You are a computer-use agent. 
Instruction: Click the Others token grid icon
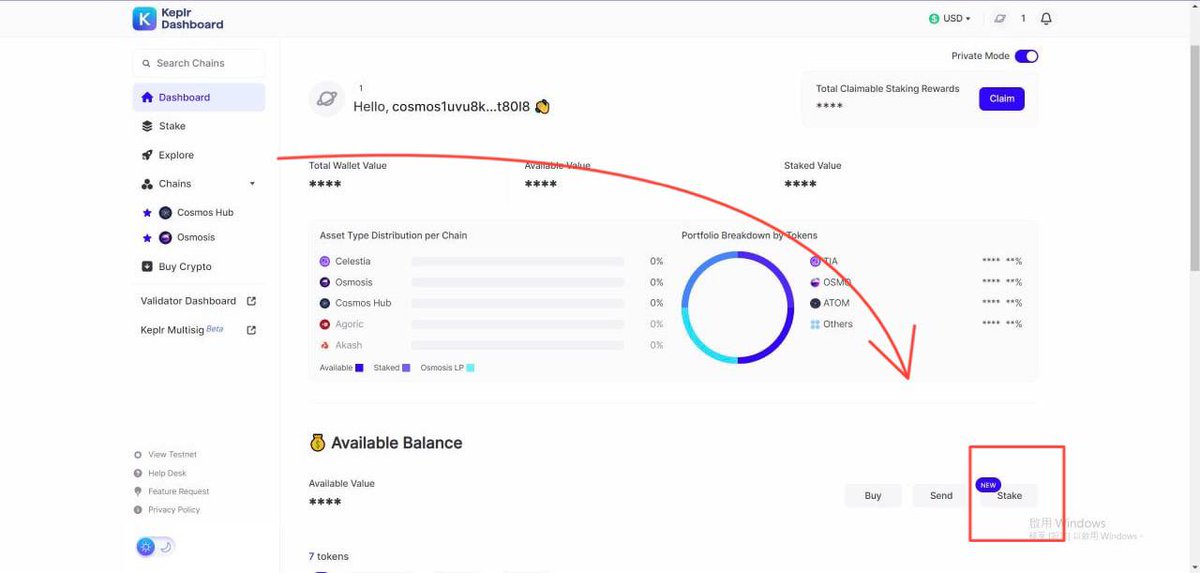pos(815,324)
